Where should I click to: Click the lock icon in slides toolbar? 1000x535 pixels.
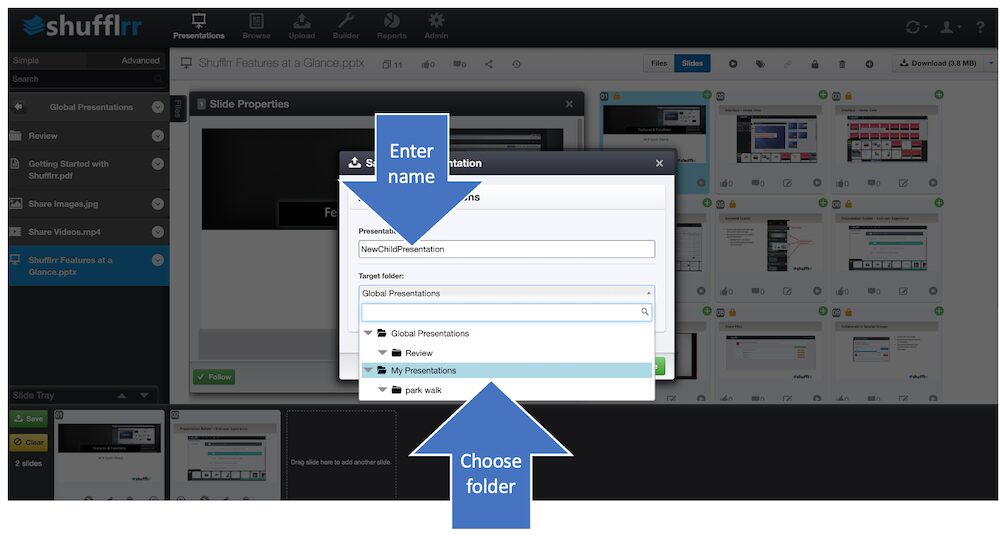point(814,64)
